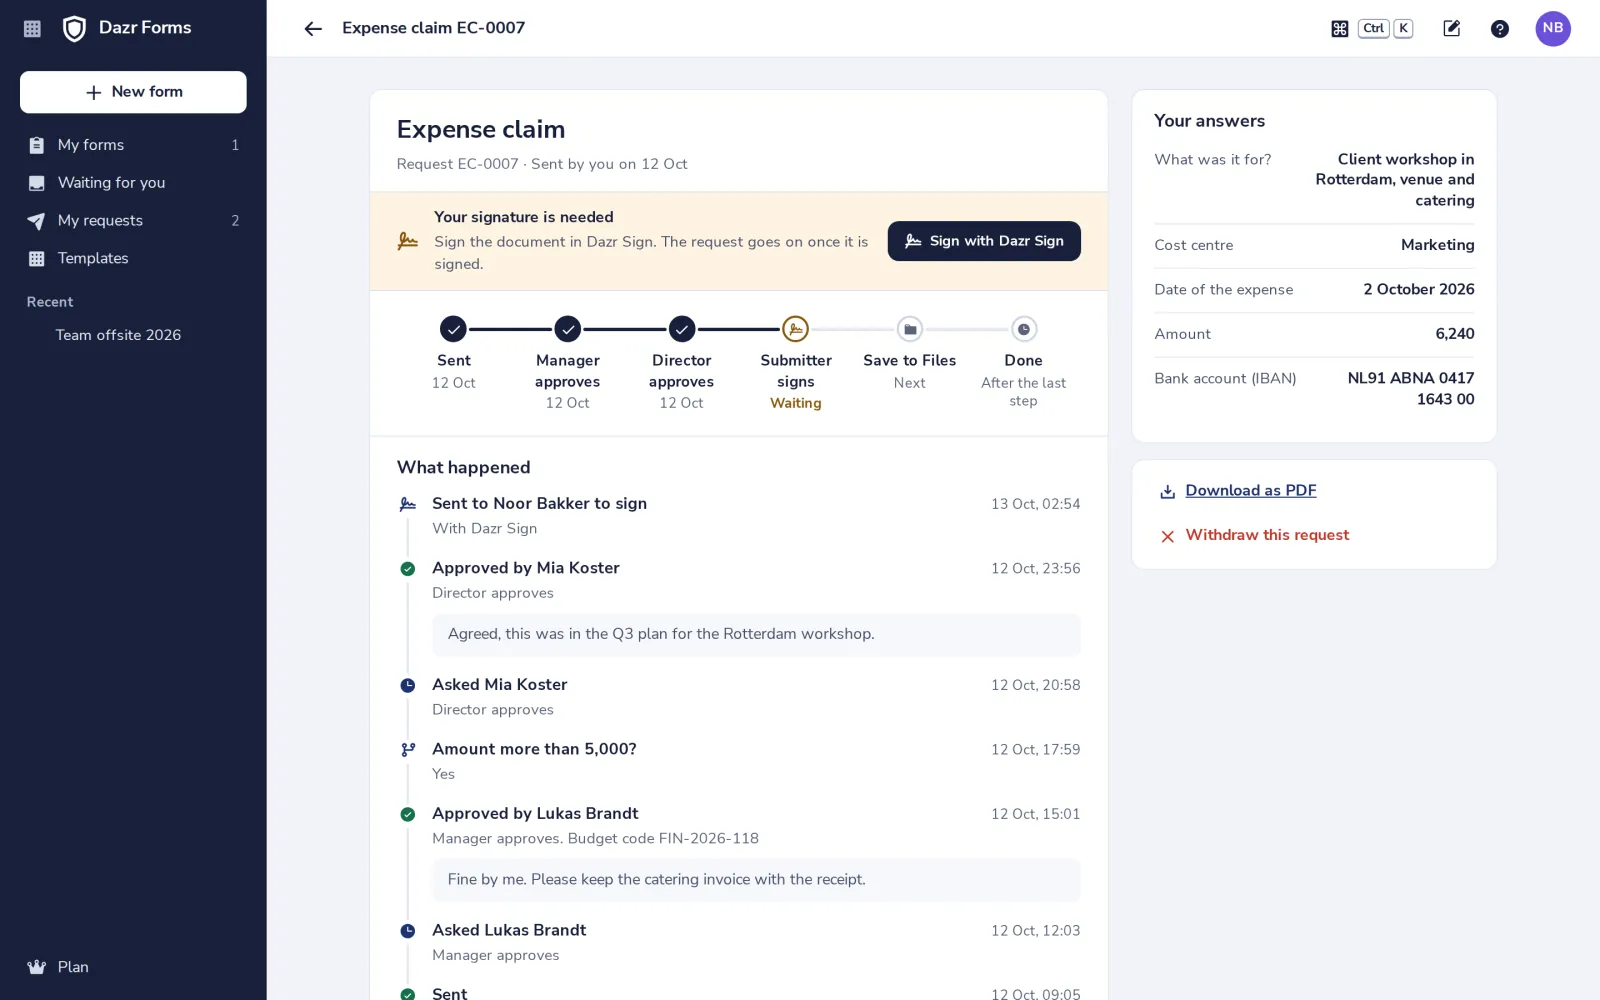Open the apps grid launcher icon

(32, 29)
